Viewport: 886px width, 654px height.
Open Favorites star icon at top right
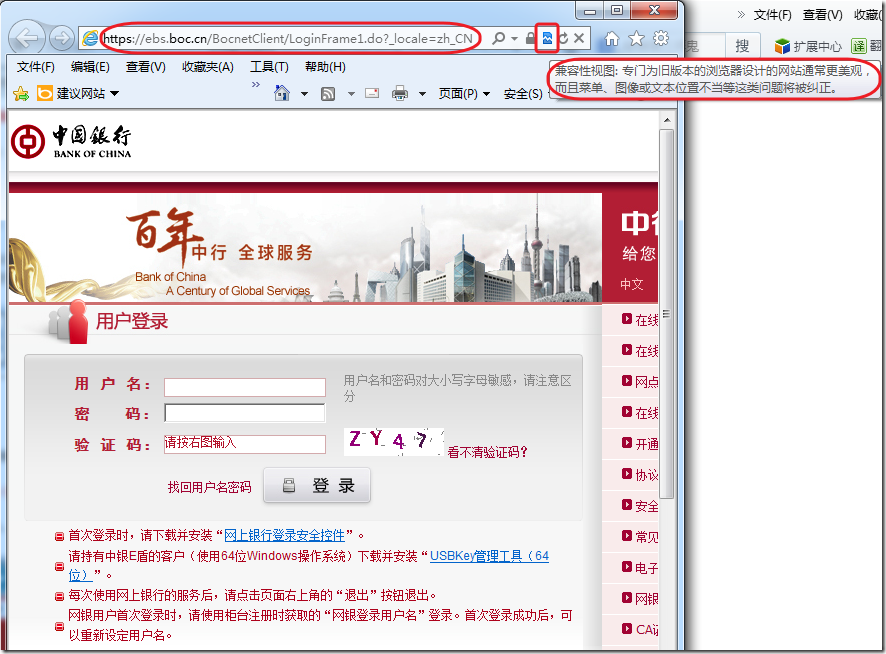pos(636,38)
